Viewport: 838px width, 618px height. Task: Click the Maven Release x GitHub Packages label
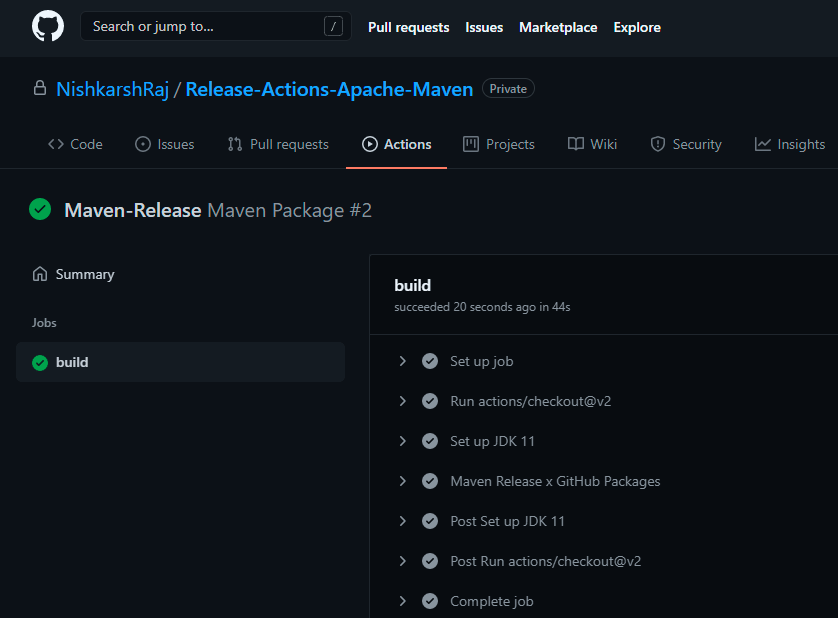[x=555, y=481]
